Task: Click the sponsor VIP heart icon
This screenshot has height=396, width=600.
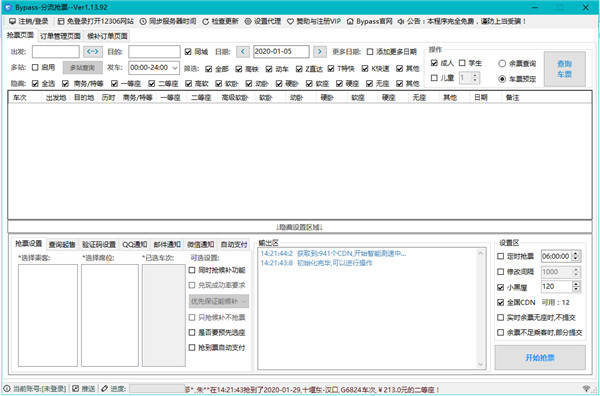Action: pyautogui.click(x=290, y=21)
